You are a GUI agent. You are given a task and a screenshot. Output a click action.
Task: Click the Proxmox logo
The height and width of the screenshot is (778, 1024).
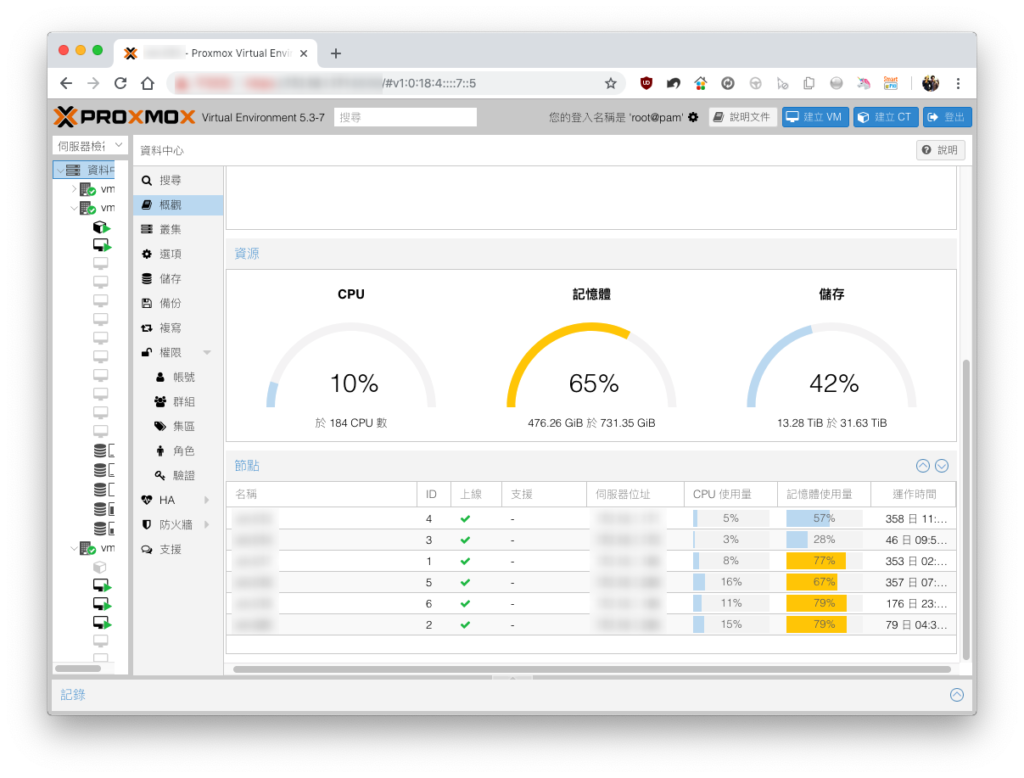[x=125, y=117]
